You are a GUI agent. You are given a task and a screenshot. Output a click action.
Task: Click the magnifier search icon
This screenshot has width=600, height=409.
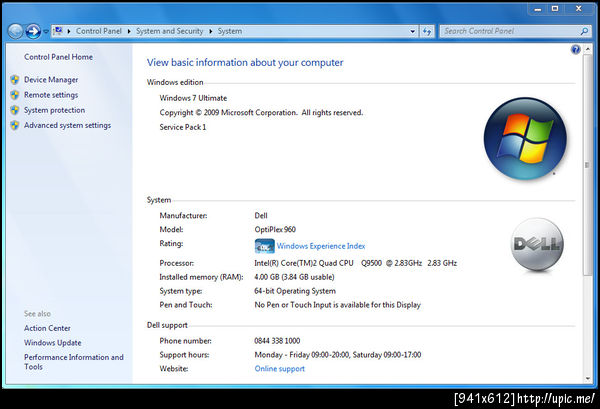[x=584, y=31]
